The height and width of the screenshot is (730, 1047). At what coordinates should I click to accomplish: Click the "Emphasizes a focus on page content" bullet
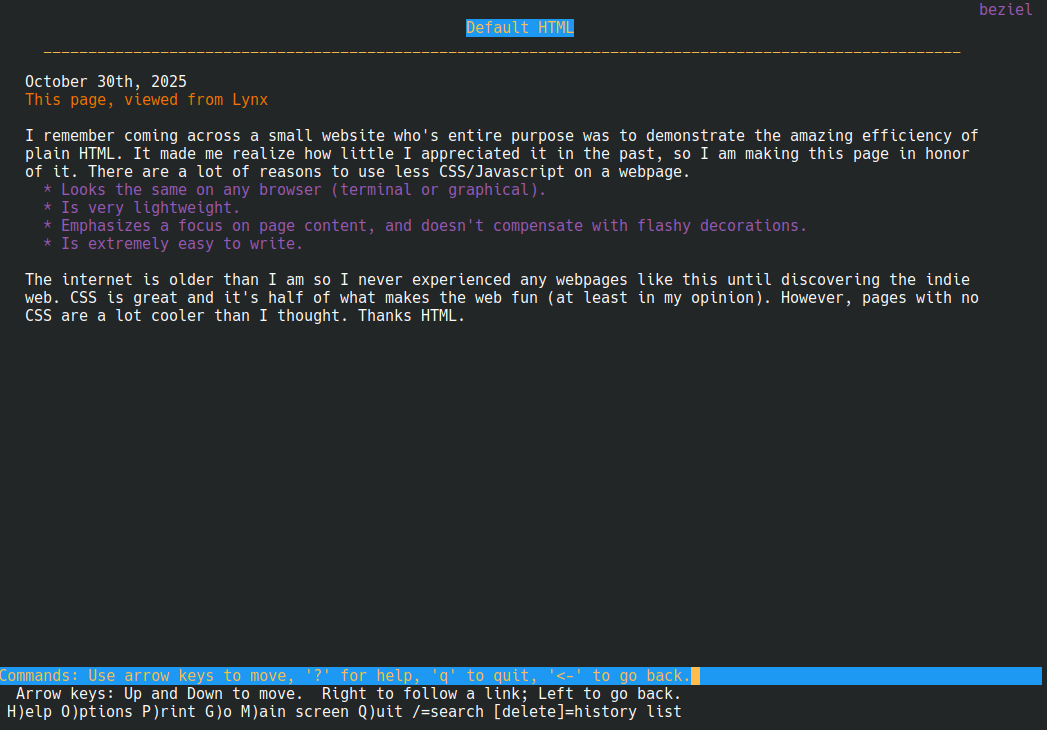(x=433, y=226)
